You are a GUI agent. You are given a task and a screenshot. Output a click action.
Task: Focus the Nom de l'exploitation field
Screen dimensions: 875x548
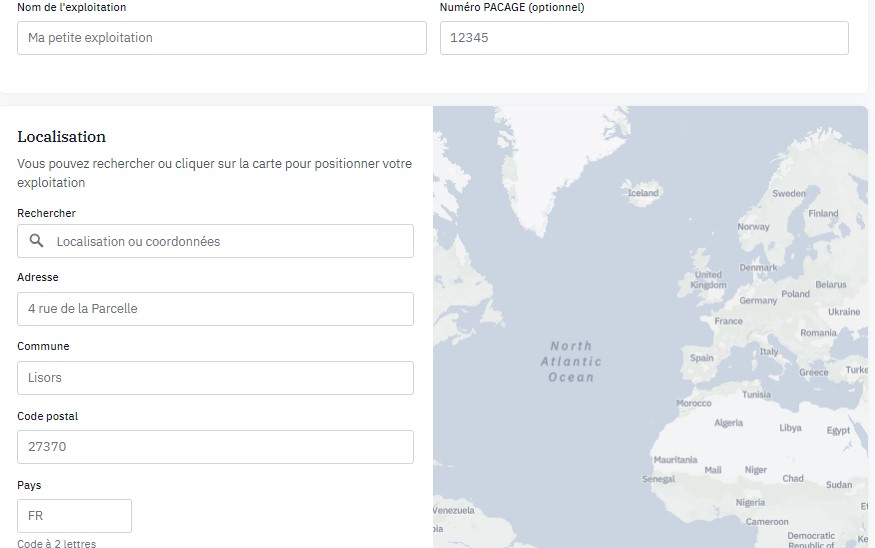point(222,38)
